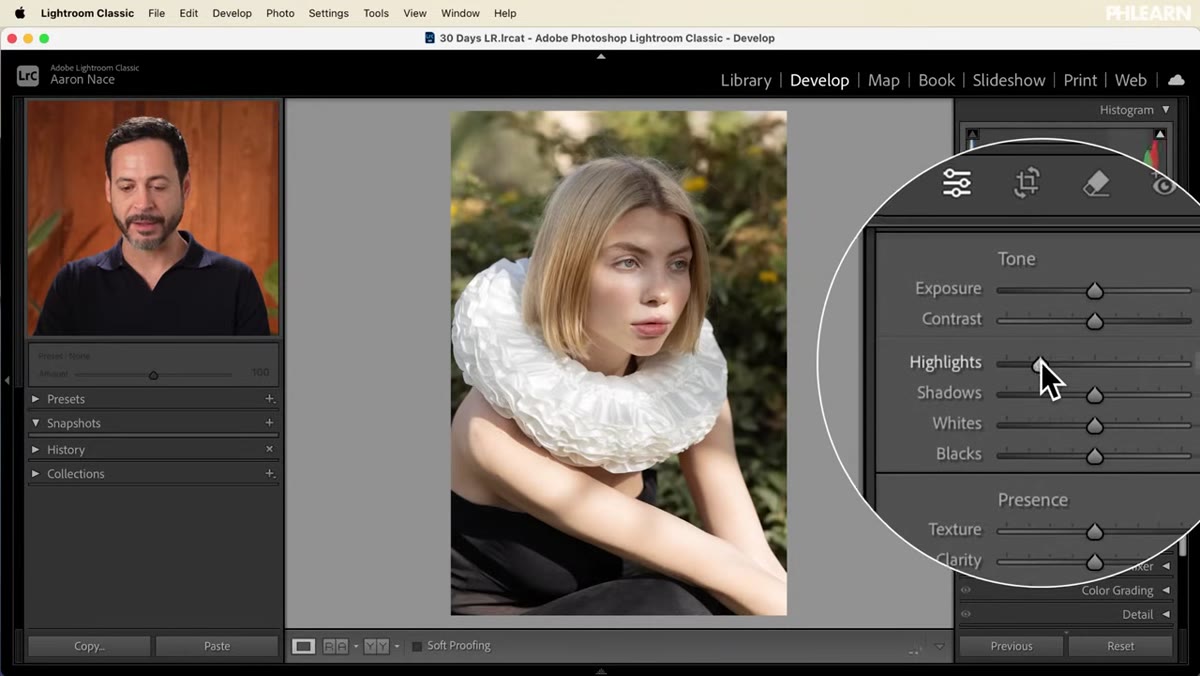1200x676 pixels.
Task: Hide the top module picker panel
Action: [x=601, y=57]
